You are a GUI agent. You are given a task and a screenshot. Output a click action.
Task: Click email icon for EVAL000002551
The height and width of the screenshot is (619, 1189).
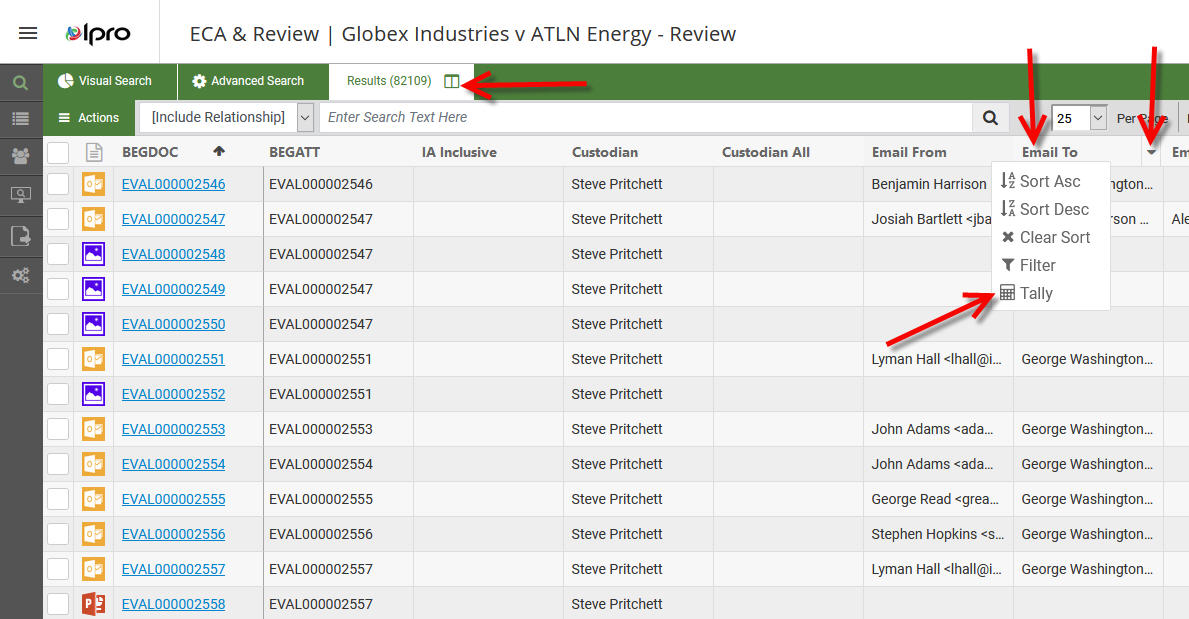coord(93,359)
